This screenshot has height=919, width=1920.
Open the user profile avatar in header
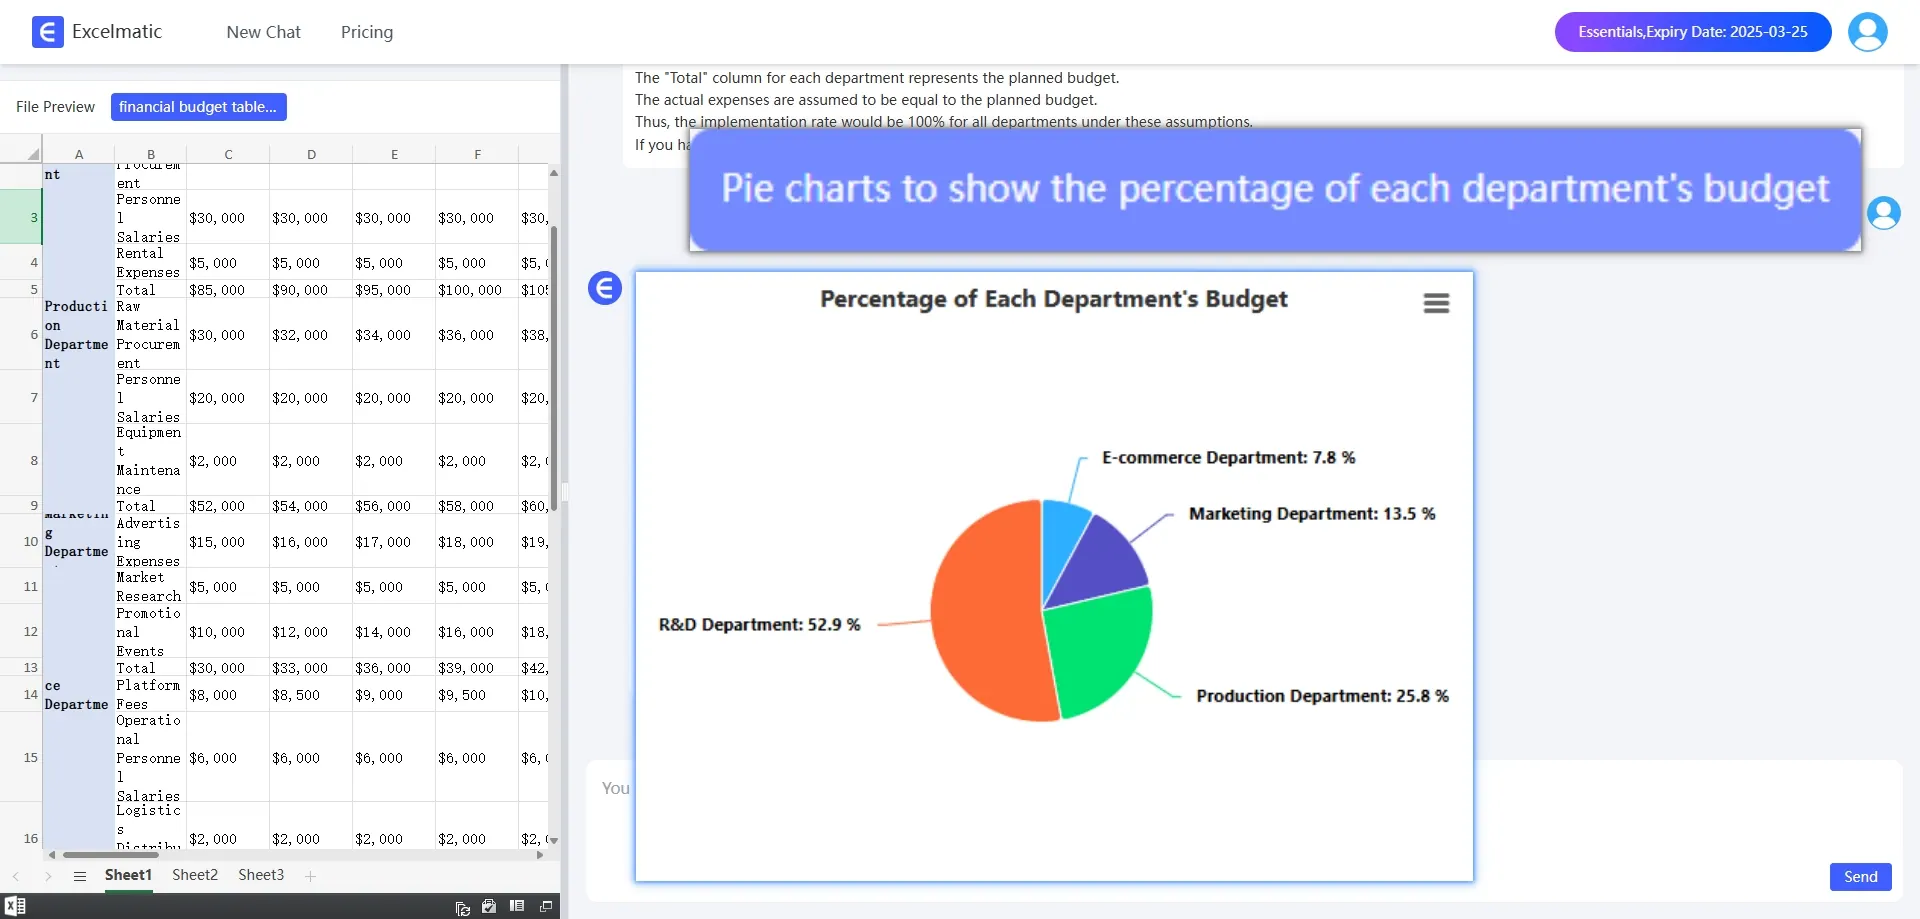tap(1867, 32)
